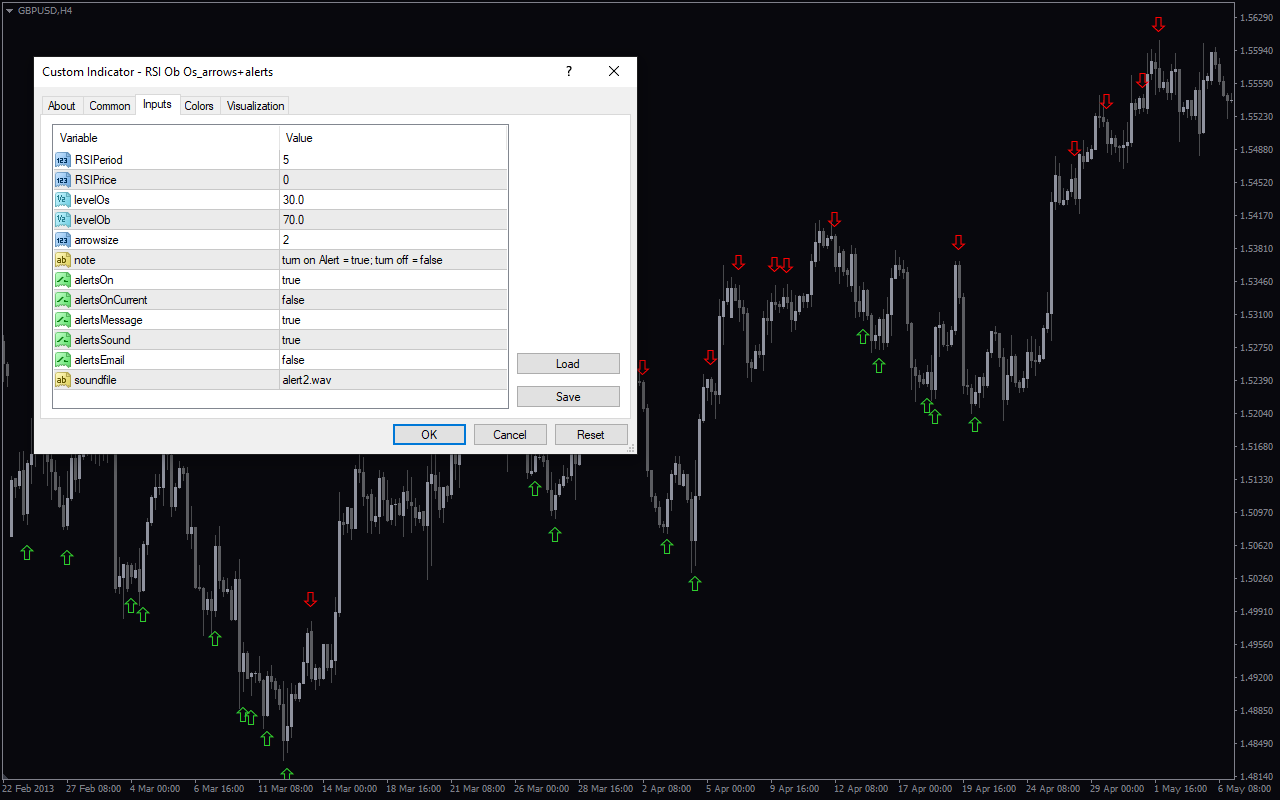Select the soundfile value alert2.wav
The image size is (1280, 800).
(393, 380)
